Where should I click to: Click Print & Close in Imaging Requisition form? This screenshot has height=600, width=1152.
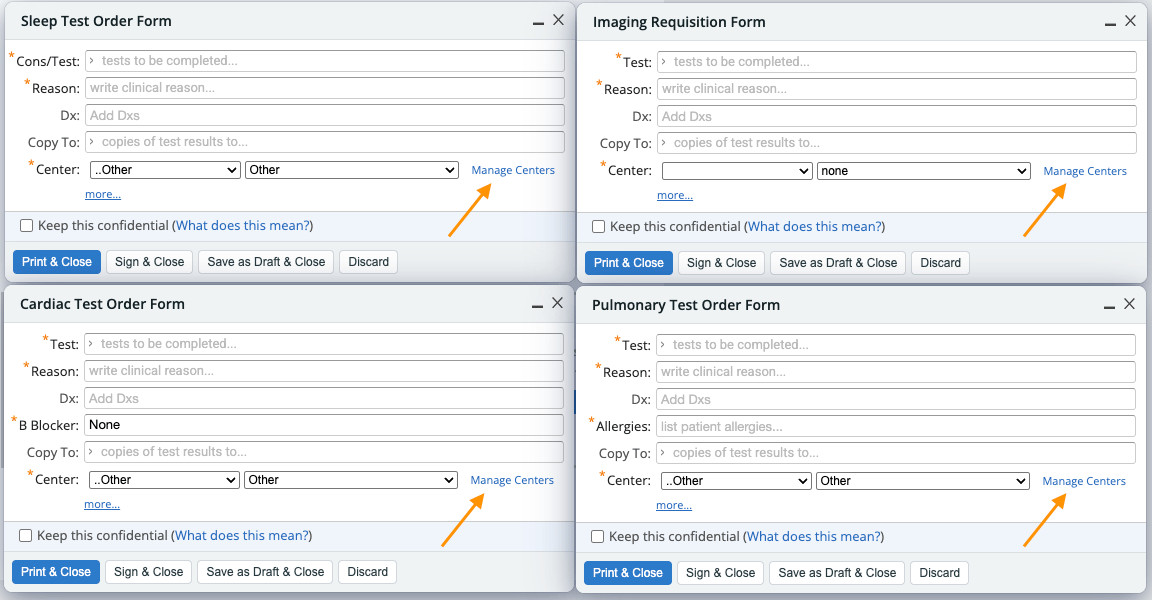[629, 263]
